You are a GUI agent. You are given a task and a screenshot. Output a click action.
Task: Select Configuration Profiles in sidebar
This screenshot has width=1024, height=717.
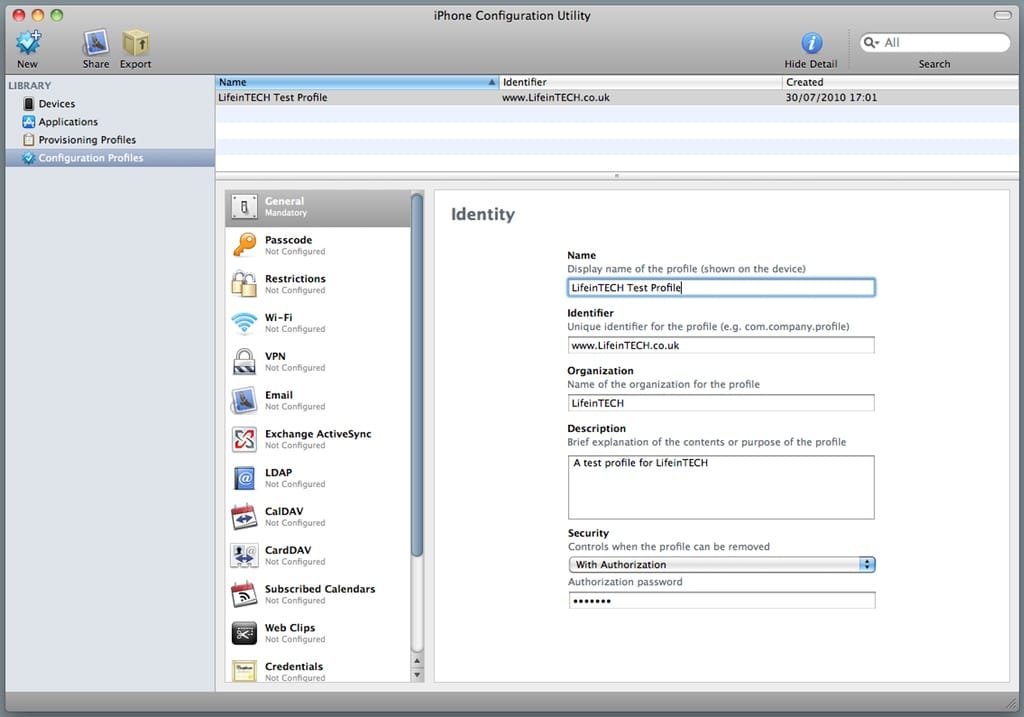point(110,158)
